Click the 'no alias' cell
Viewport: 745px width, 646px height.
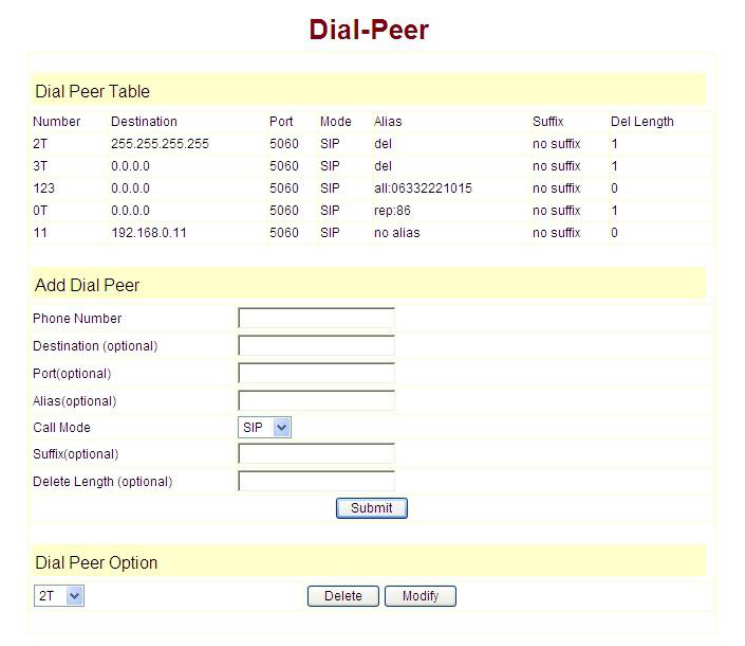pos(397,232)
